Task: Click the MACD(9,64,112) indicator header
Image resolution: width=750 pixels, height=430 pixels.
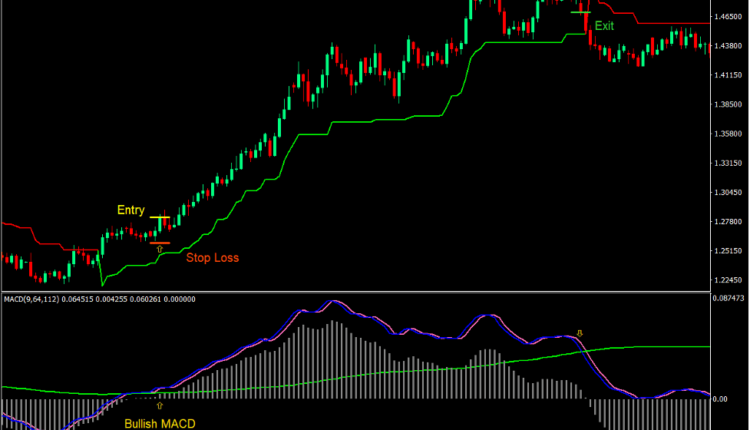Action: coord(98,299)
